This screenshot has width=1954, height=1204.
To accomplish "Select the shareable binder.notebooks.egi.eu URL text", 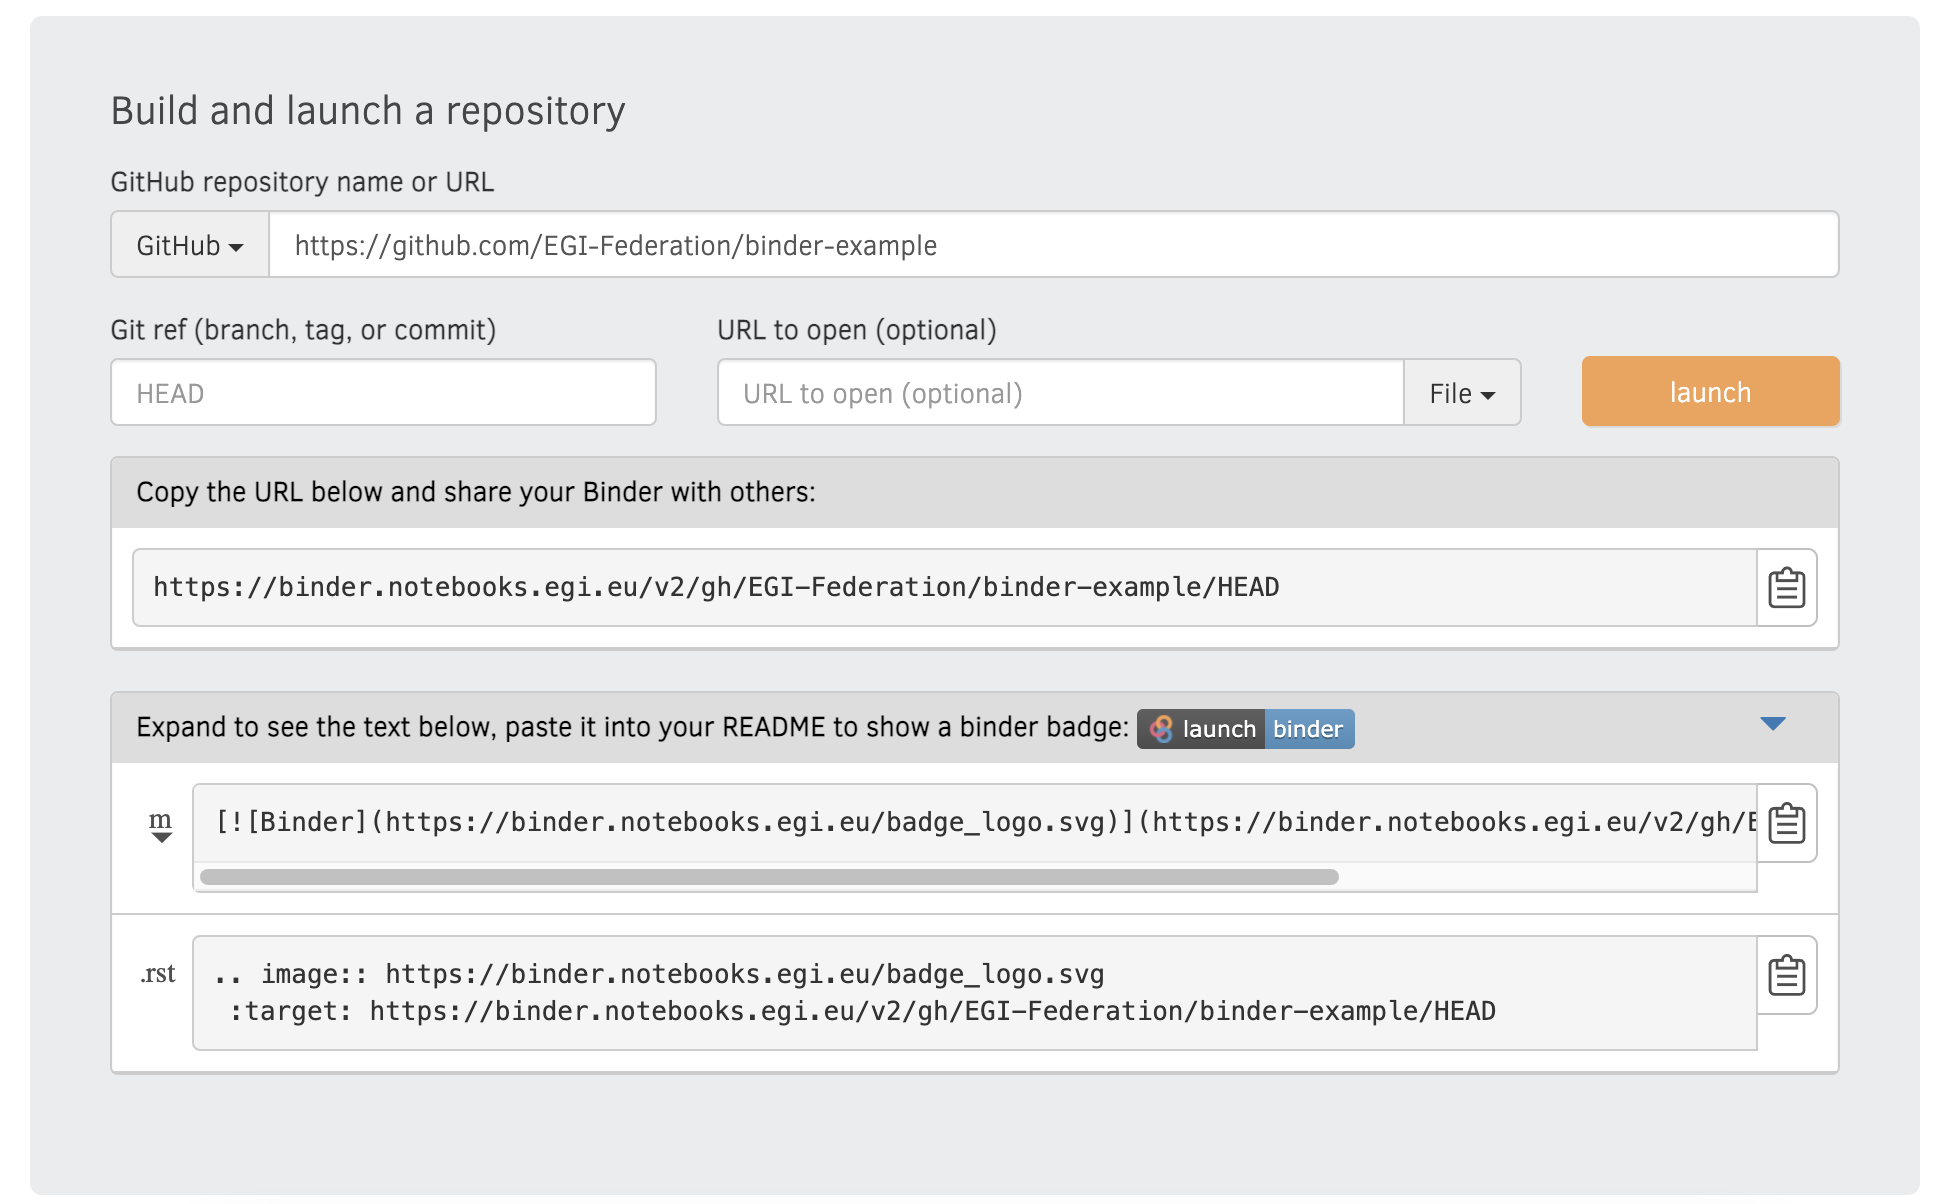I will coord(716,587).
